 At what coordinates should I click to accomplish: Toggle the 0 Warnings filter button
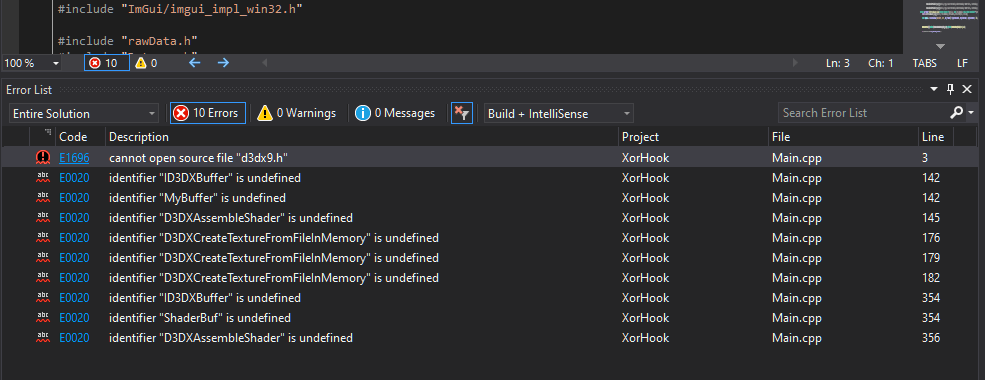[297, 113]
